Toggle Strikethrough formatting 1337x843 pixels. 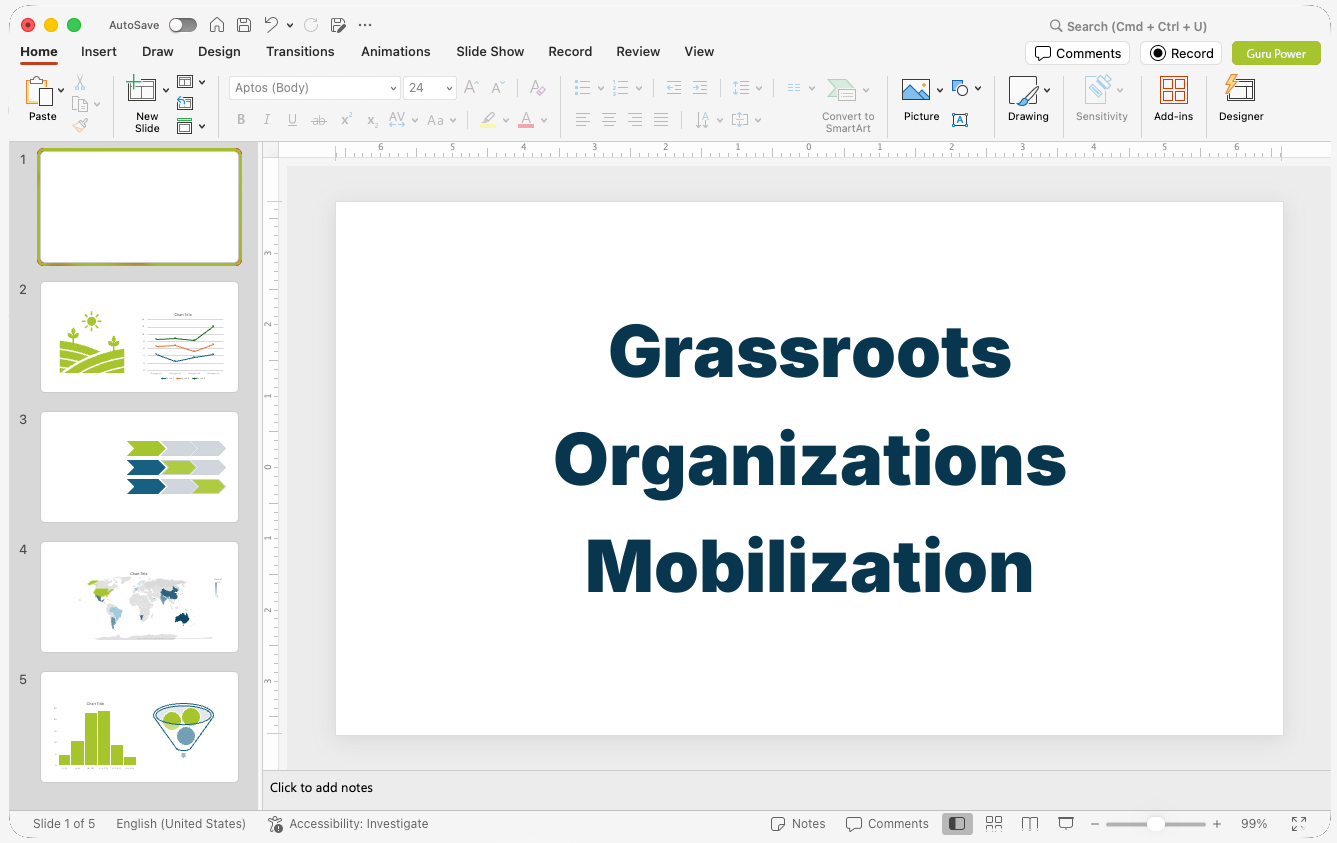pyautogui.click(x=319, y=120)
